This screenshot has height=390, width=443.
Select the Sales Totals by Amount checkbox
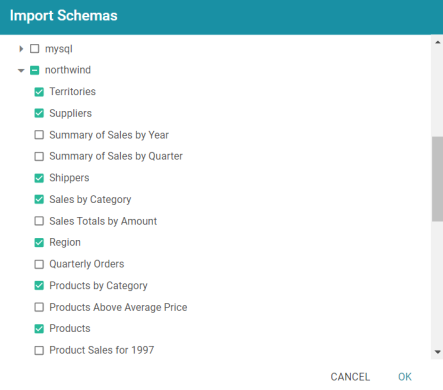coord(39,221)
